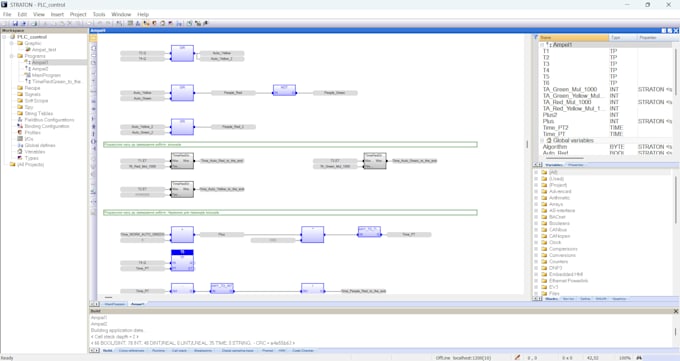This screenshot has width=680, height=361.
Task: Expand the Booleans blocks folder
Action: [x=536, y=223]
